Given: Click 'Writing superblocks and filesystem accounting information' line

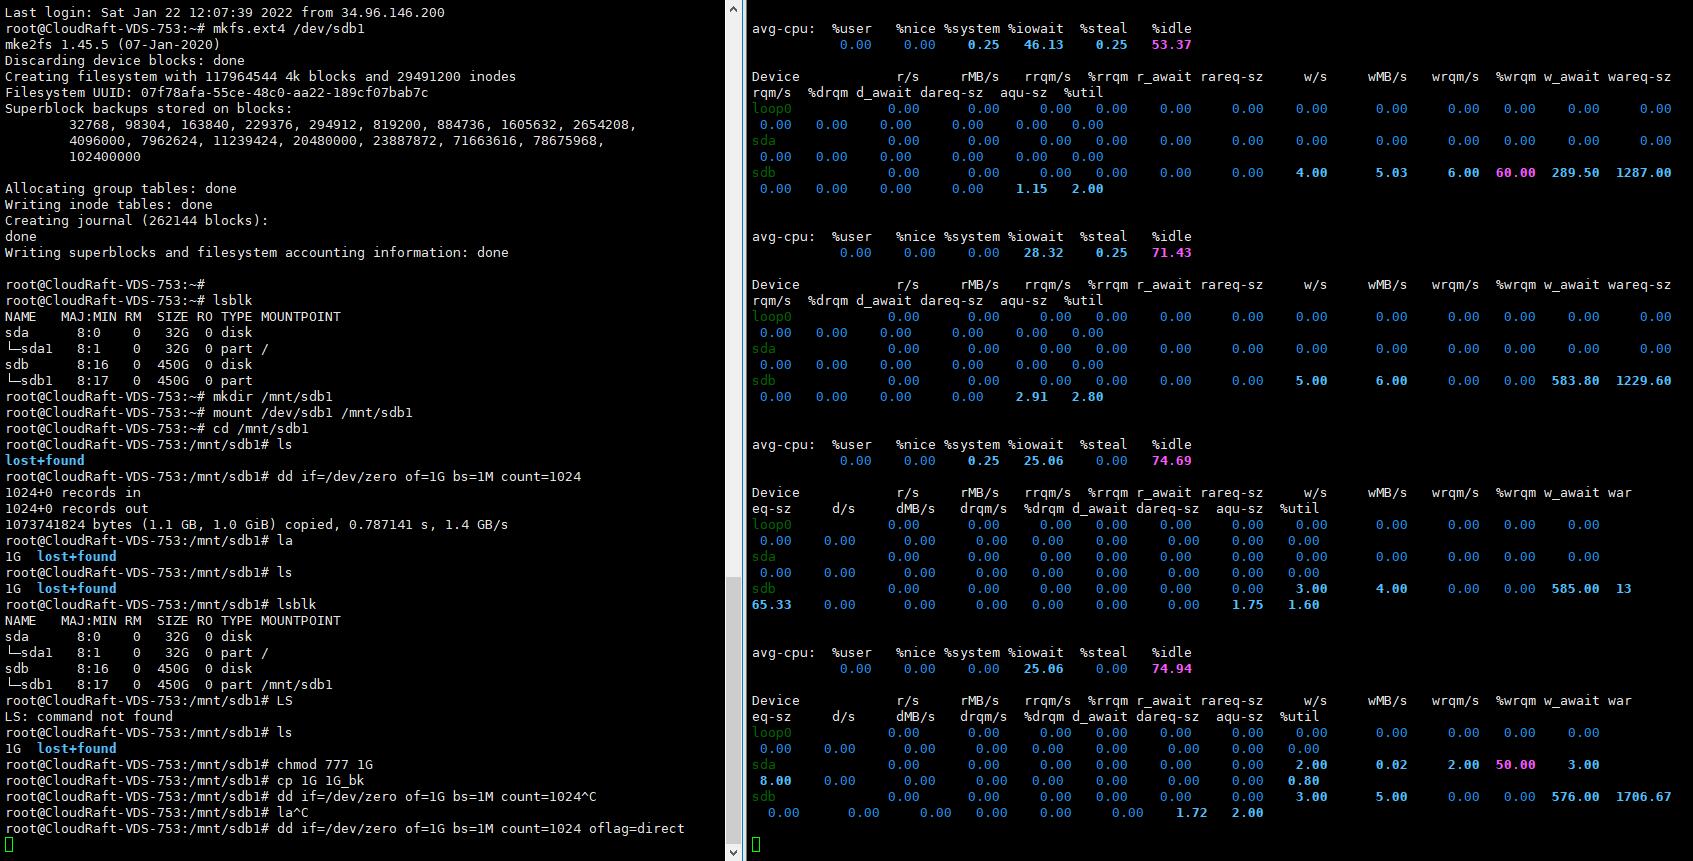Looking at the screenshot, I should (257, 253).
